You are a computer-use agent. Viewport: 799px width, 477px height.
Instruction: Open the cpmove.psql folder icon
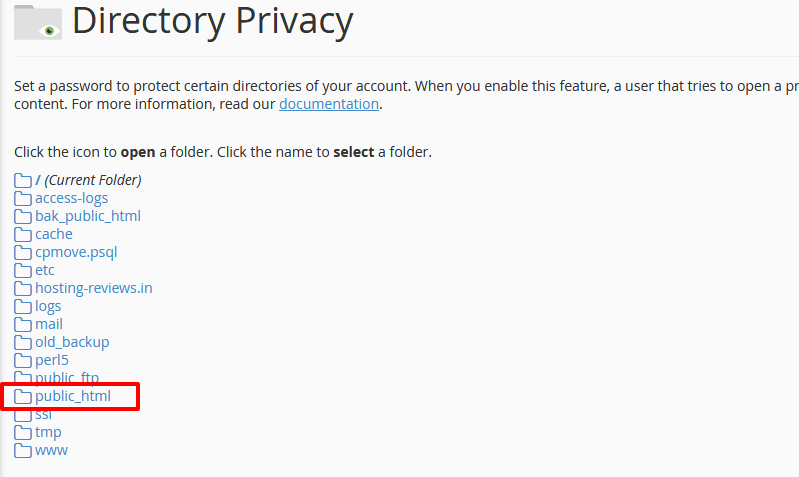[22, 253]
